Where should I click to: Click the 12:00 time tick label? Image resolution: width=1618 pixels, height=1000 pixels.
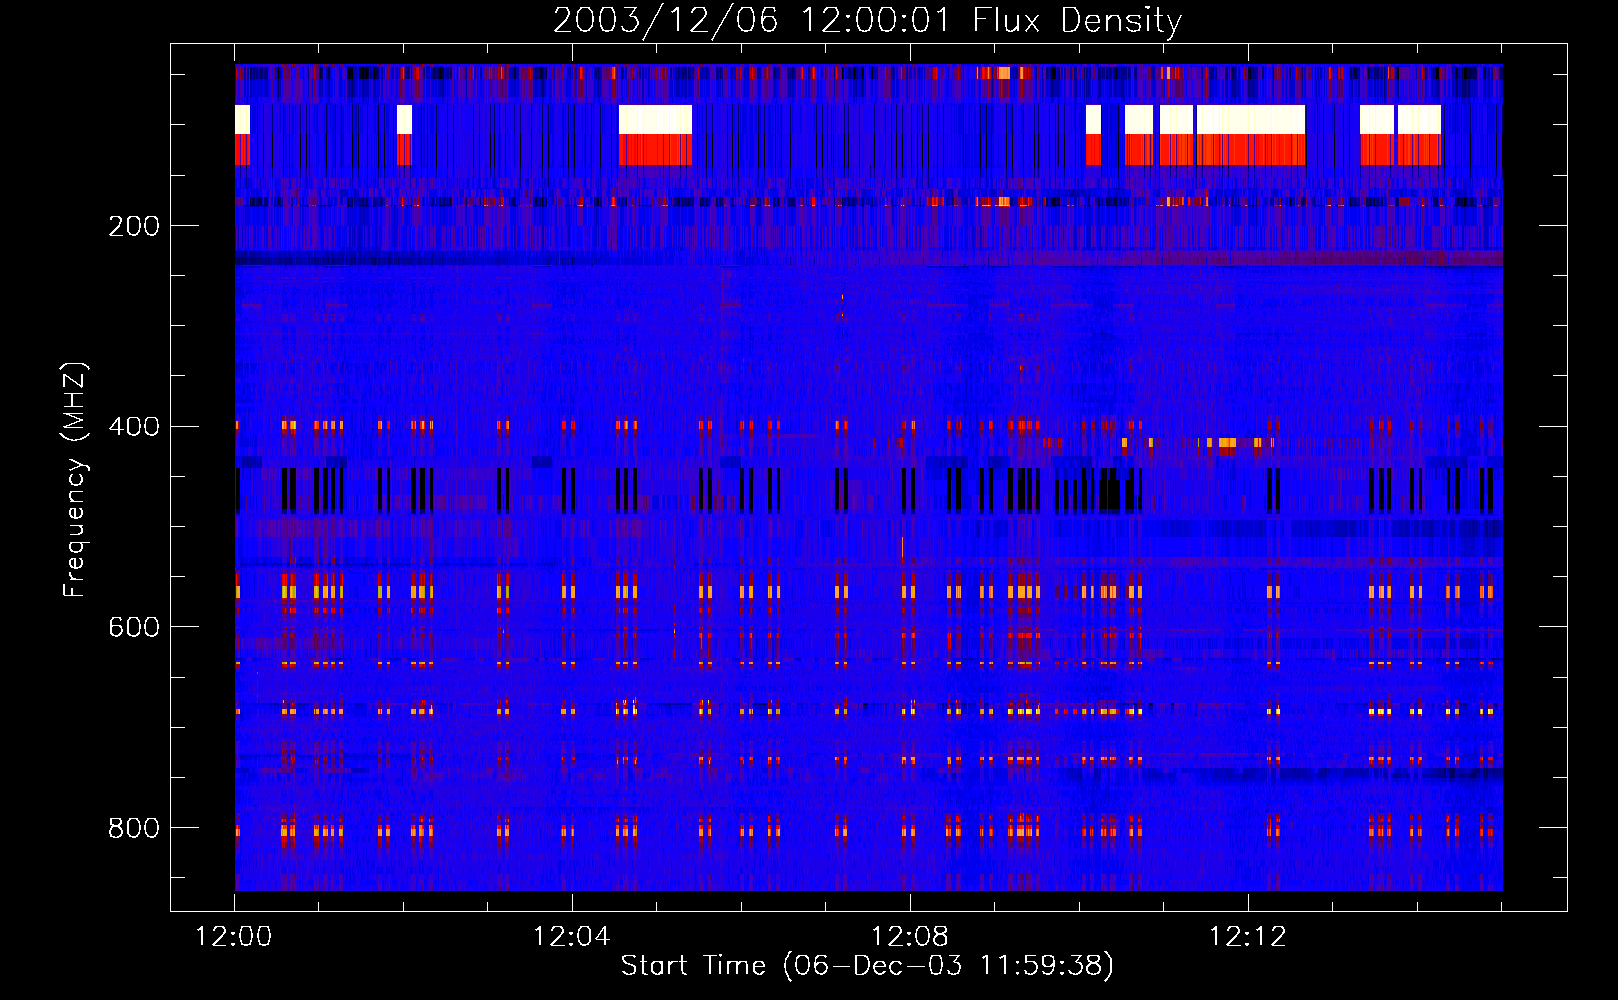point(234,937)
